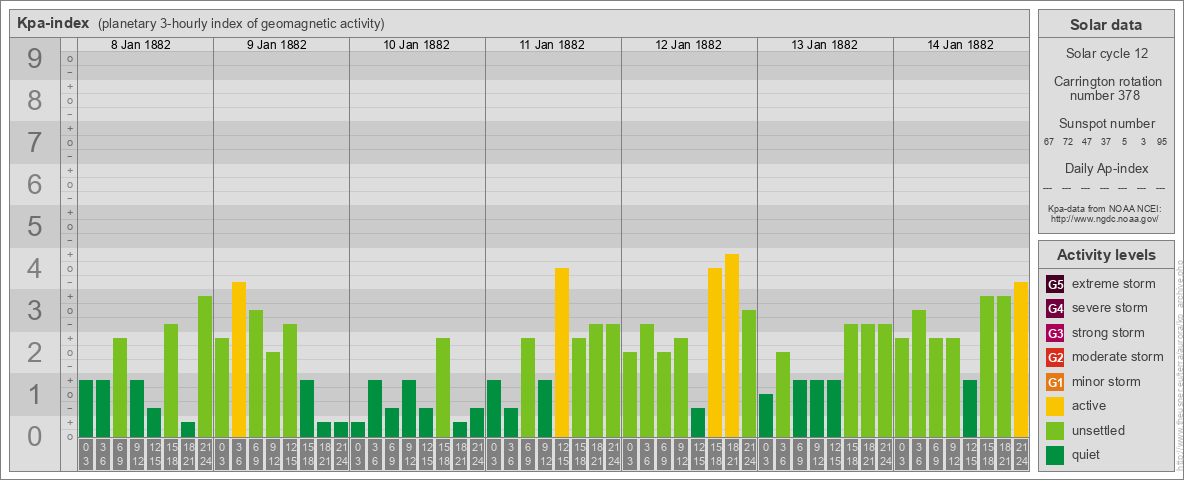1184x480 pixels.
Task: Click the Solar data panel header
Action: (x=1105, y=24)
